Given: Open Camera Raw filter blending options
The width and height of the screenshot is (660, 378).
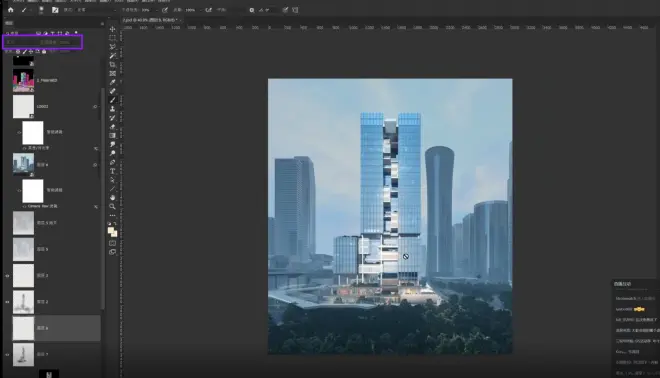Looking at the screenshot, I should tap(96, 207).
